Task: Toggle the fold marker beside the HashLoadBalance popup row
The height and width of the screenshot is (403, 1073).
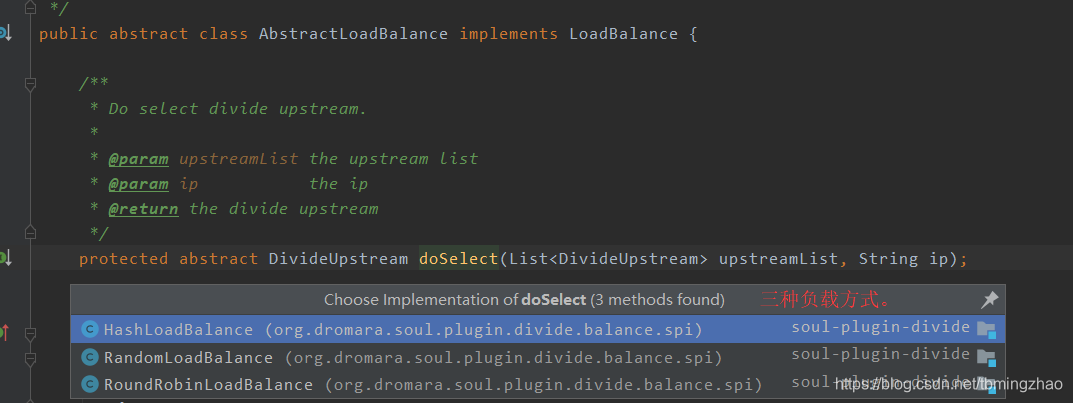Action: (x=30, y=333)
